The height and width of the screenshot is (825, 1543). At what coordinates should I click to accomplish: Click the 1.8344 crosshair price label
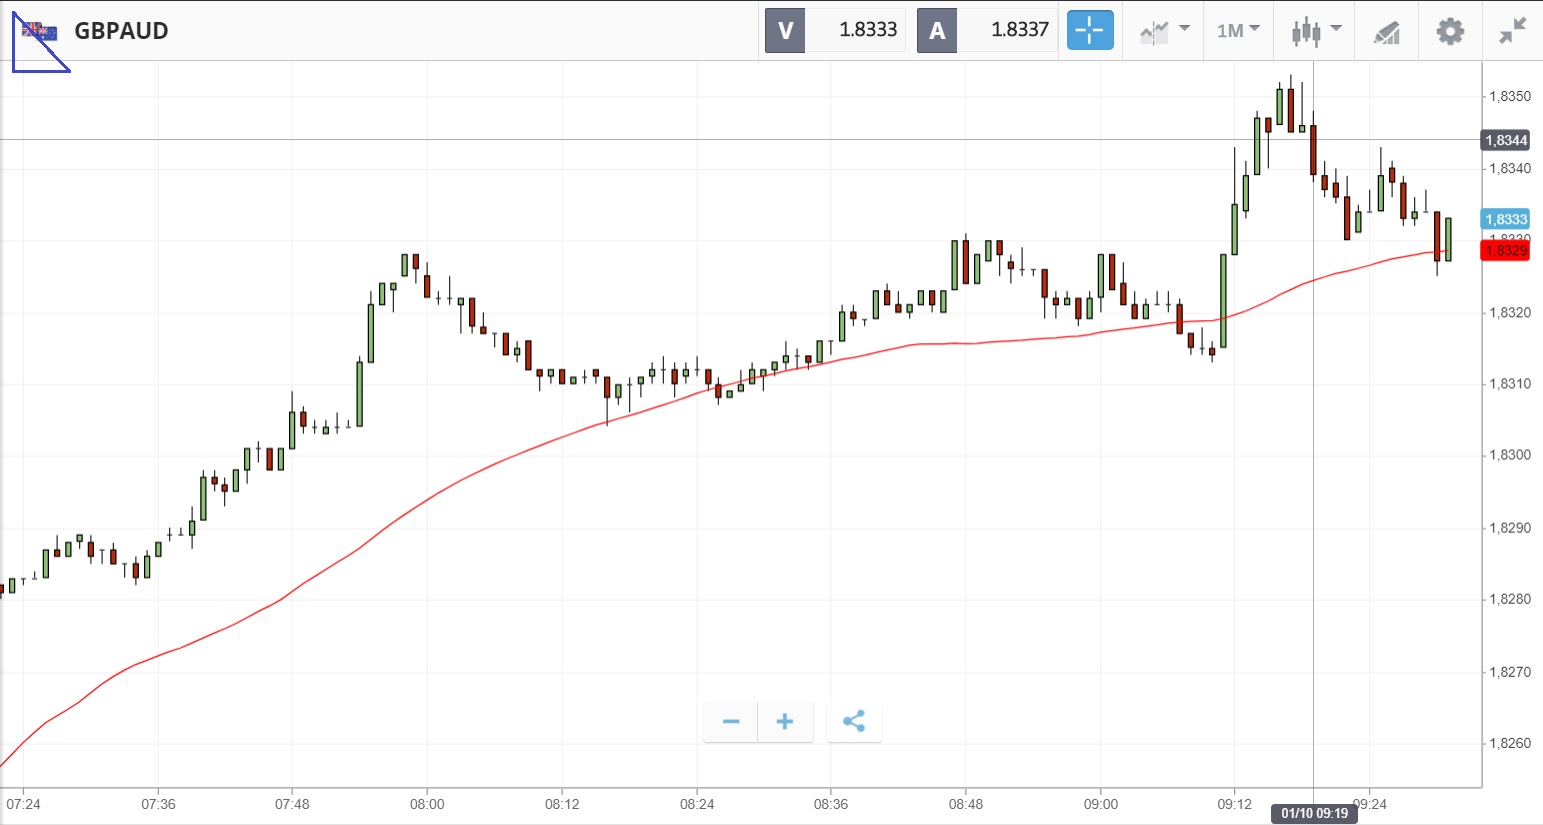[1505, 140]
